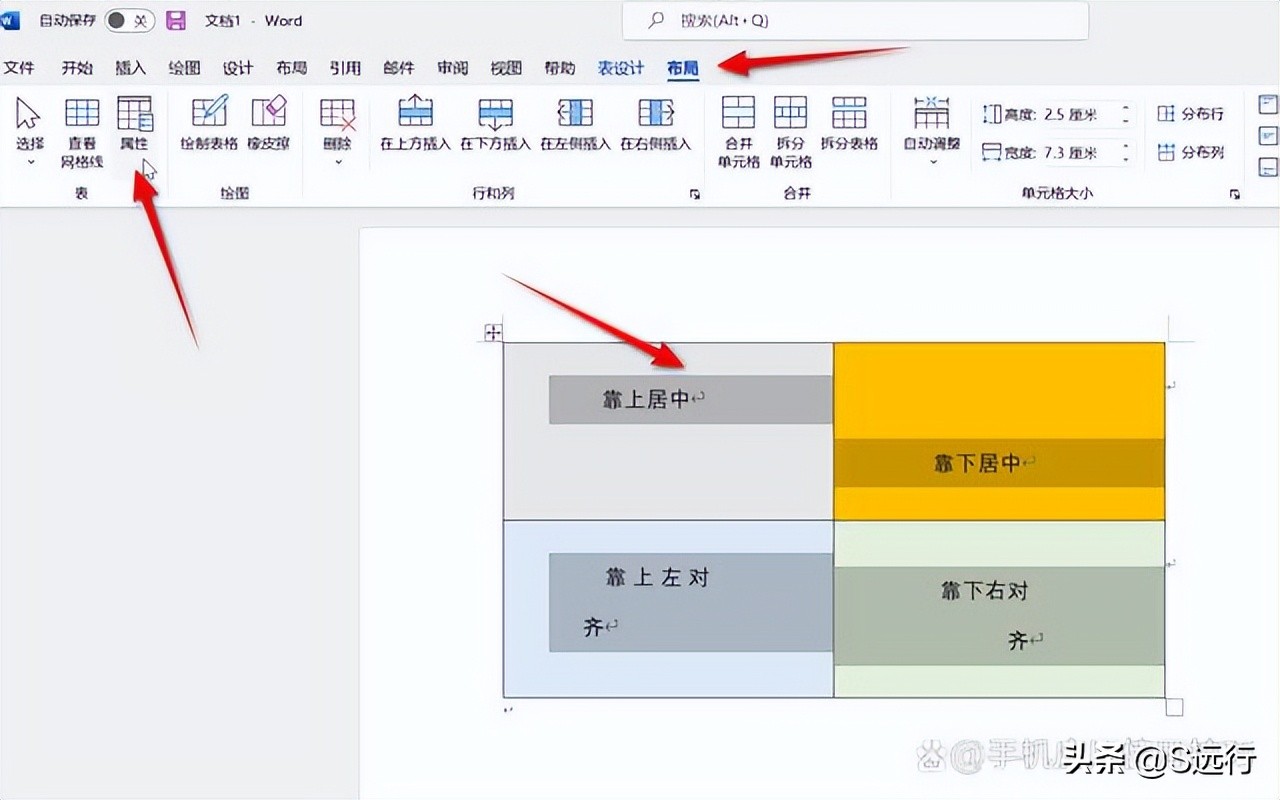Switch to the Home (开始) tab

77,68
